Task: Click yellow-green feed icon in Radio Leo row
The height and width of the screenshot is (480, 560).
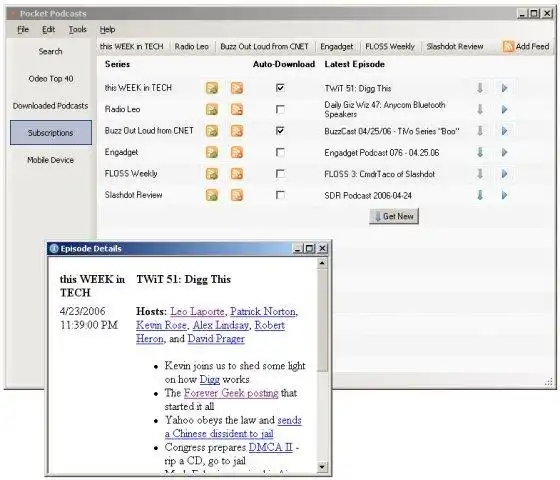Action: pos(212,109)
